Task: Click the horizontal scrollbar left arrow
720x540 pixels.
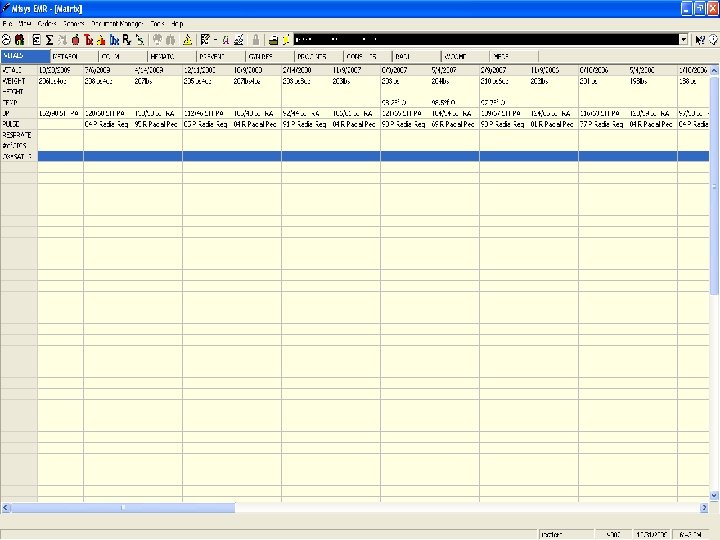Action: (6, 507)
